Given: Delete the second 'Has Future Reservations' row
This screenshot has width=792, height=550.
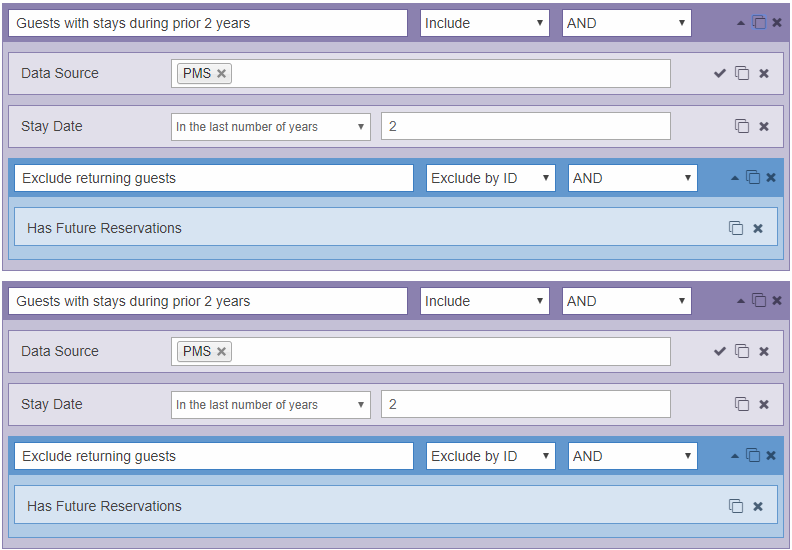Looking at the screenshot, I should coord(758,506).
